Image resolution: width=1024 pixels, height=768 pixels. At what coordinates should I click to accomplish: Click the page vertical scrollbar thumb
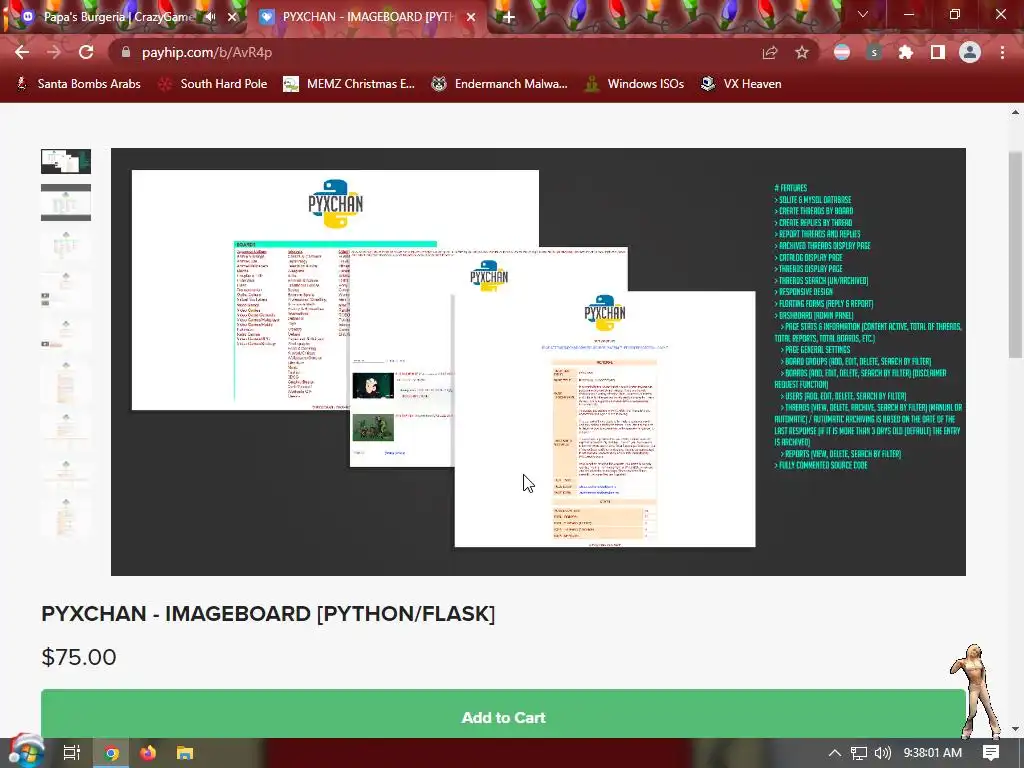point(1015,255)
